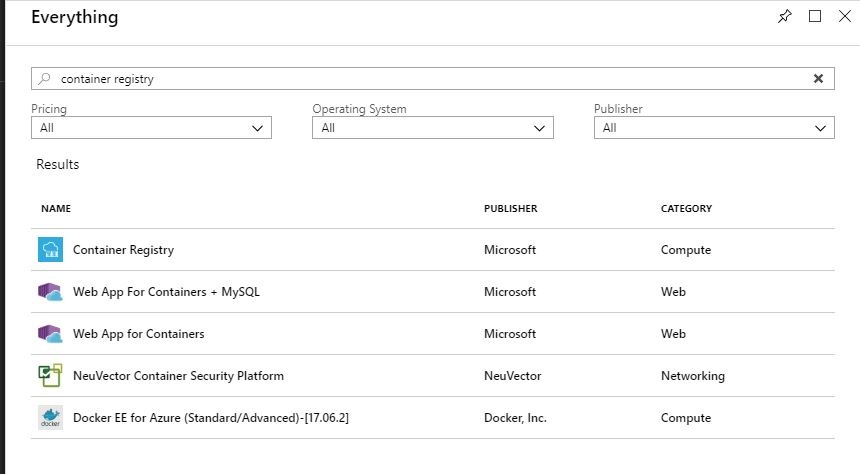Image resolution: width=860 pixels, height=474 pixels.
Task: Click Microsoft publisher in Web App for Containers row
Action: (510, 334)
